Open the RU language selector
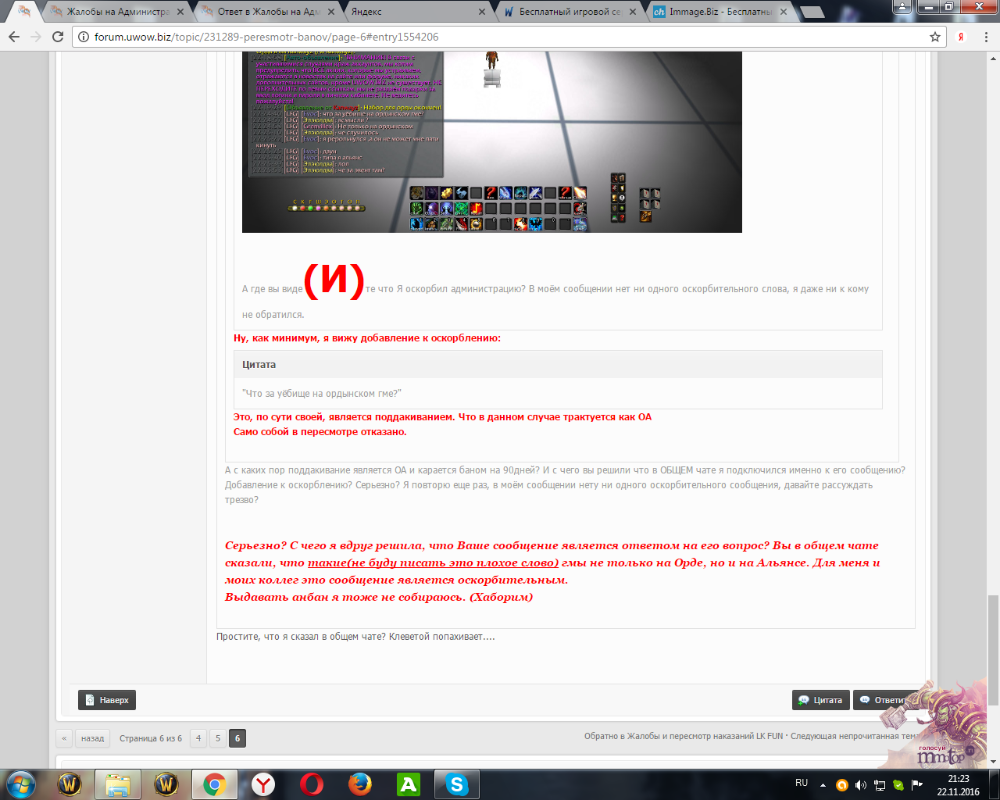This screenshot has height=800, width=1000. (801, 782)
